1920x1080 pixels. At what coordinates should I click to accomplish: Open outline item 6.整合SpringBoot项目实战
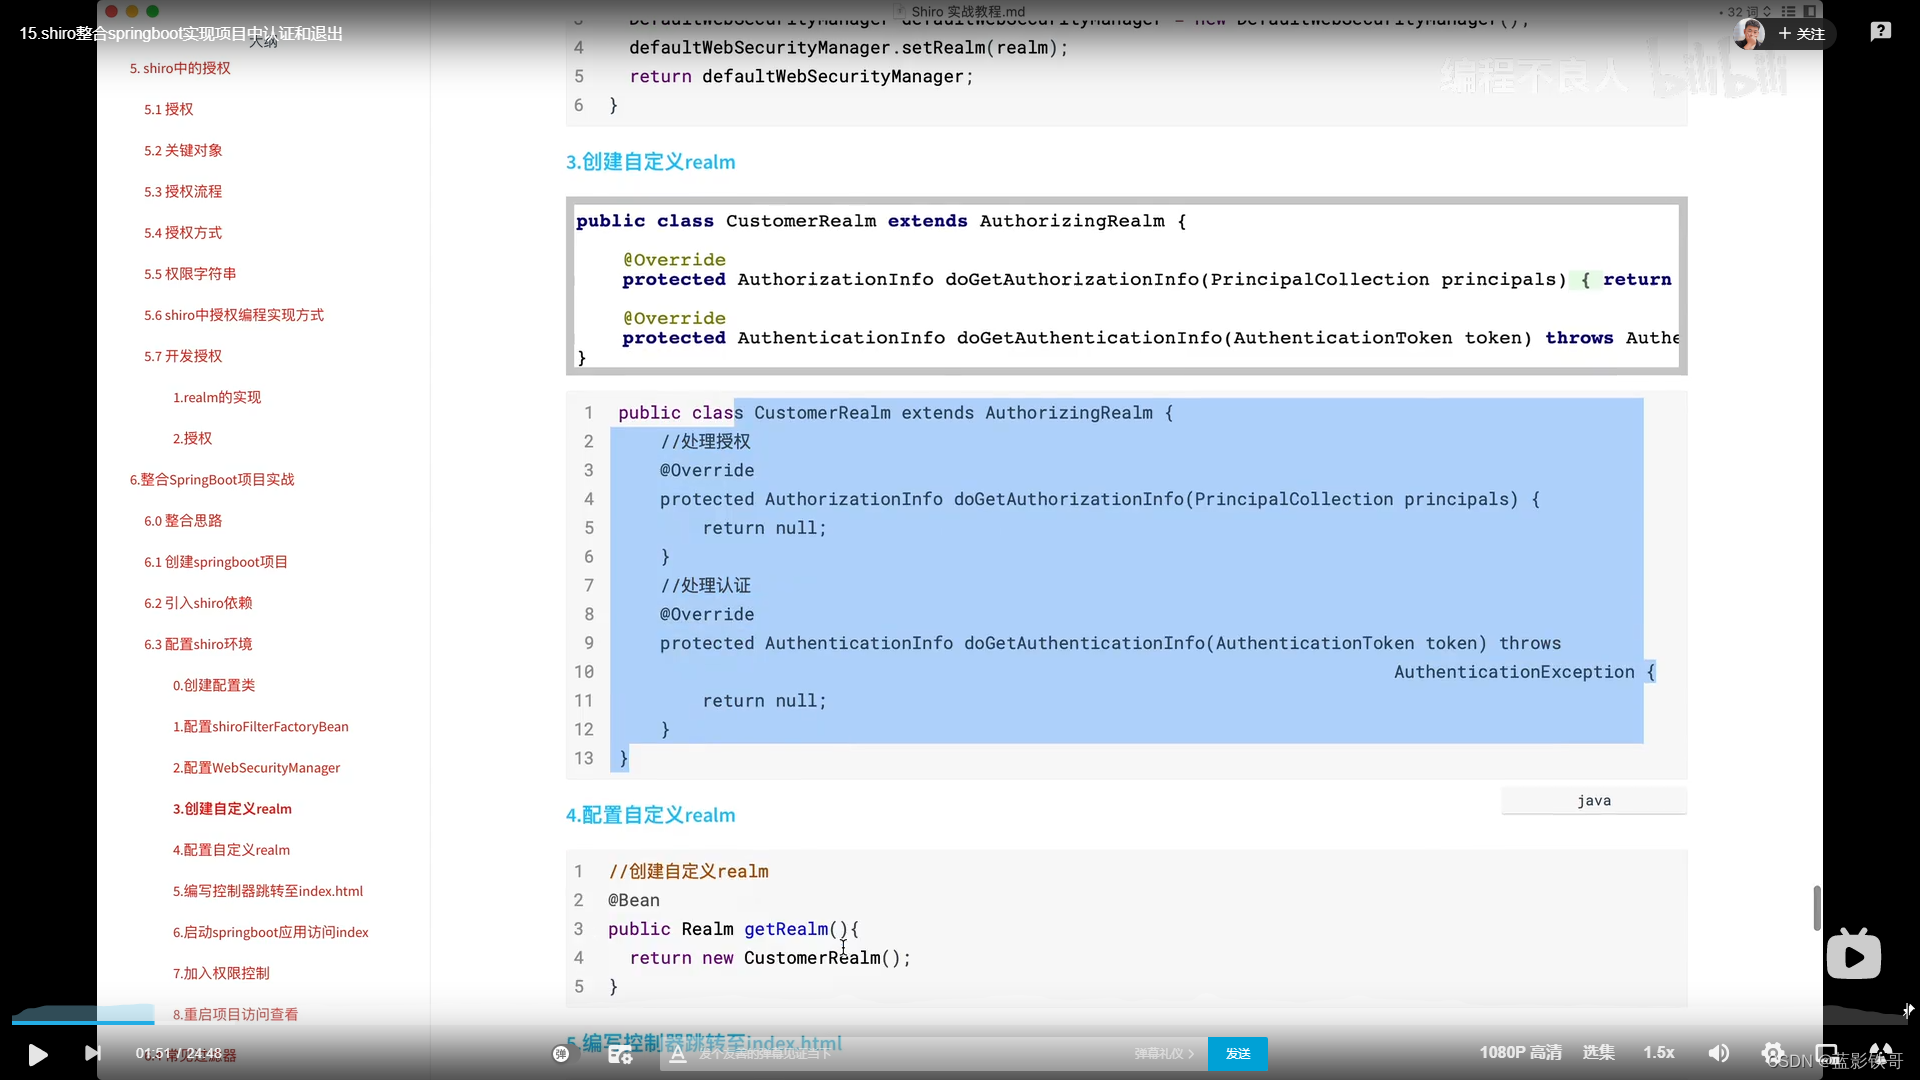pyautogui.click(x=212, y=479)
